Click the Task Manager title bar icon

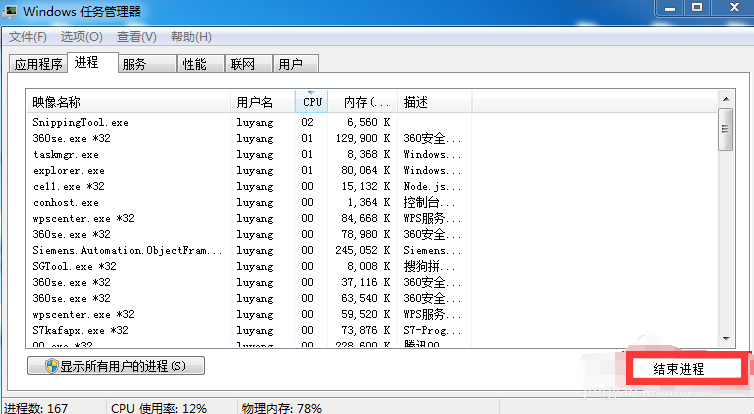11,11
